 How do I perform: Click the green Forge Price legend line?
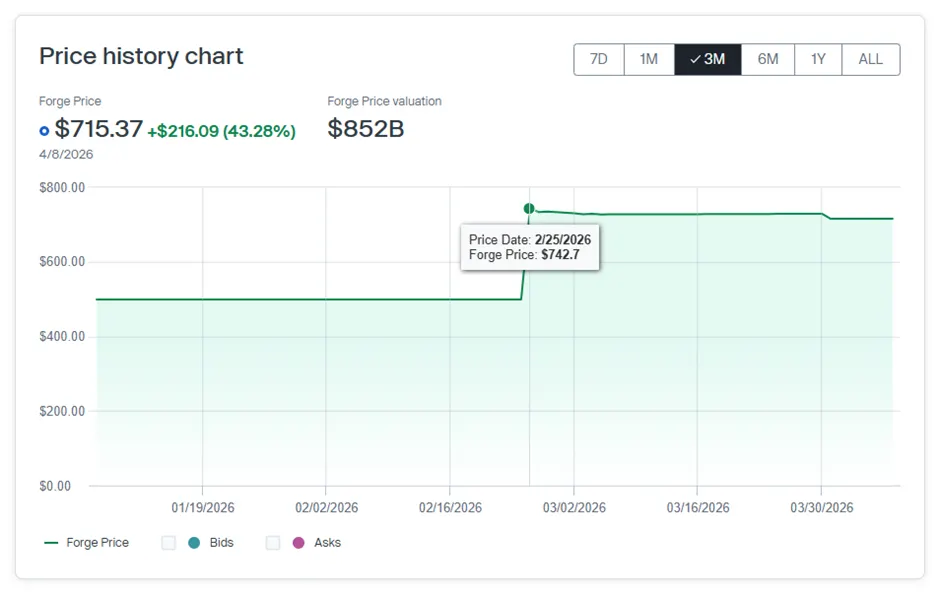(52, 543)
